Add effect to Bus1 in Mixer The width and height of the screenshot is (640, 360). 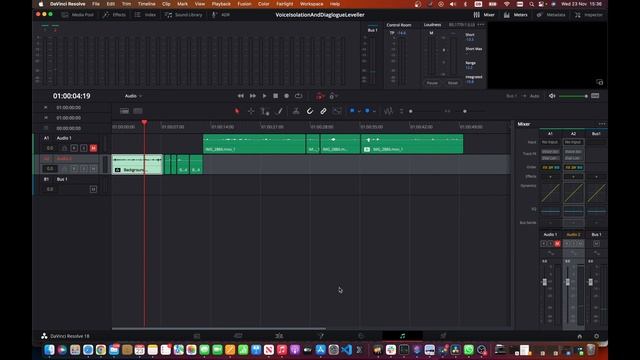(x=596, y=177)
